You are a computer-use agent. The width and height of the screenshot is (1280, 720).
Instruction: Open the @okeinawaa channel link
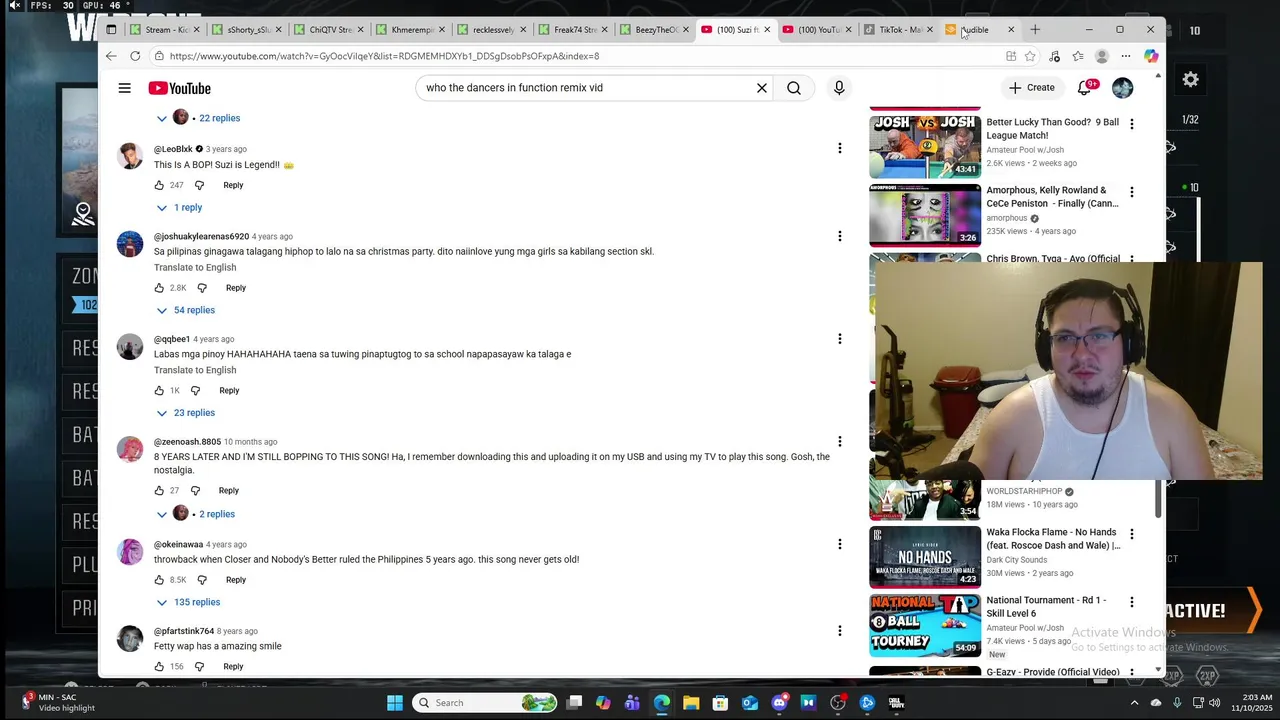(x=178, y=545)
